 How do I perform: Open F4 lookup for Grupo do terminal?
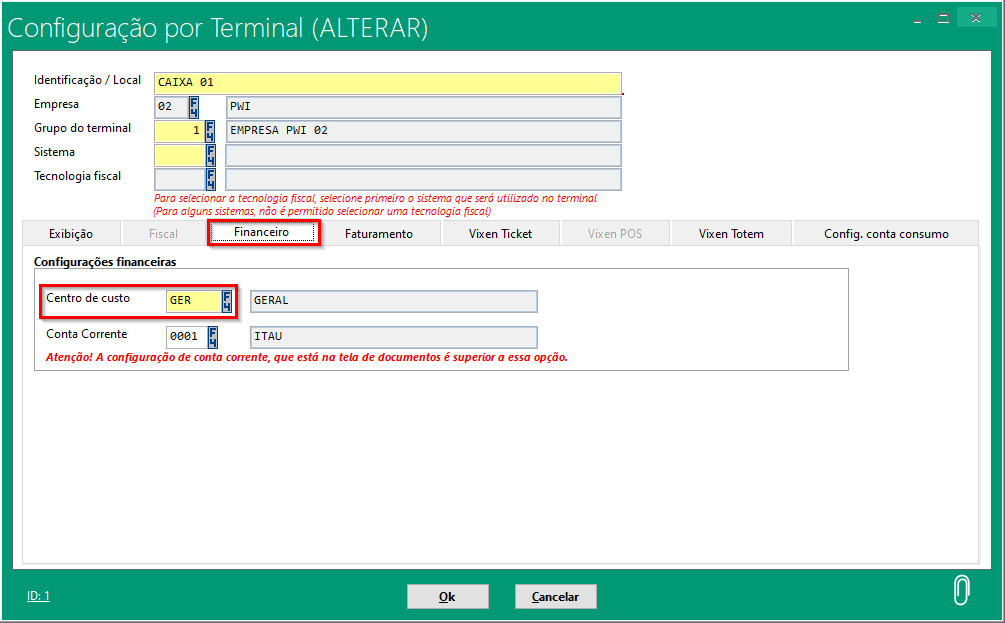click(210, 131)
